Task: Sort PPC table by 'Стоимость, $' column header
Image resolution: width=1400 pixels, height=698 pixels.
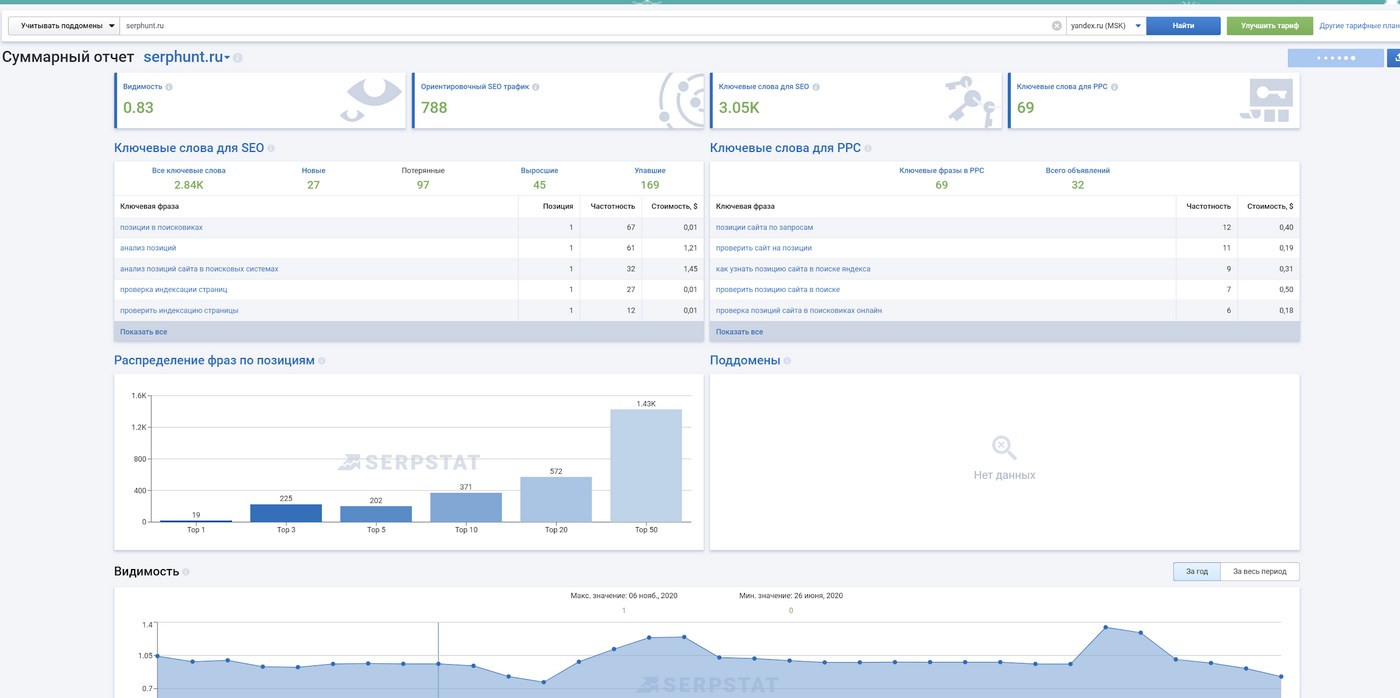Action: click(1270, 206)
